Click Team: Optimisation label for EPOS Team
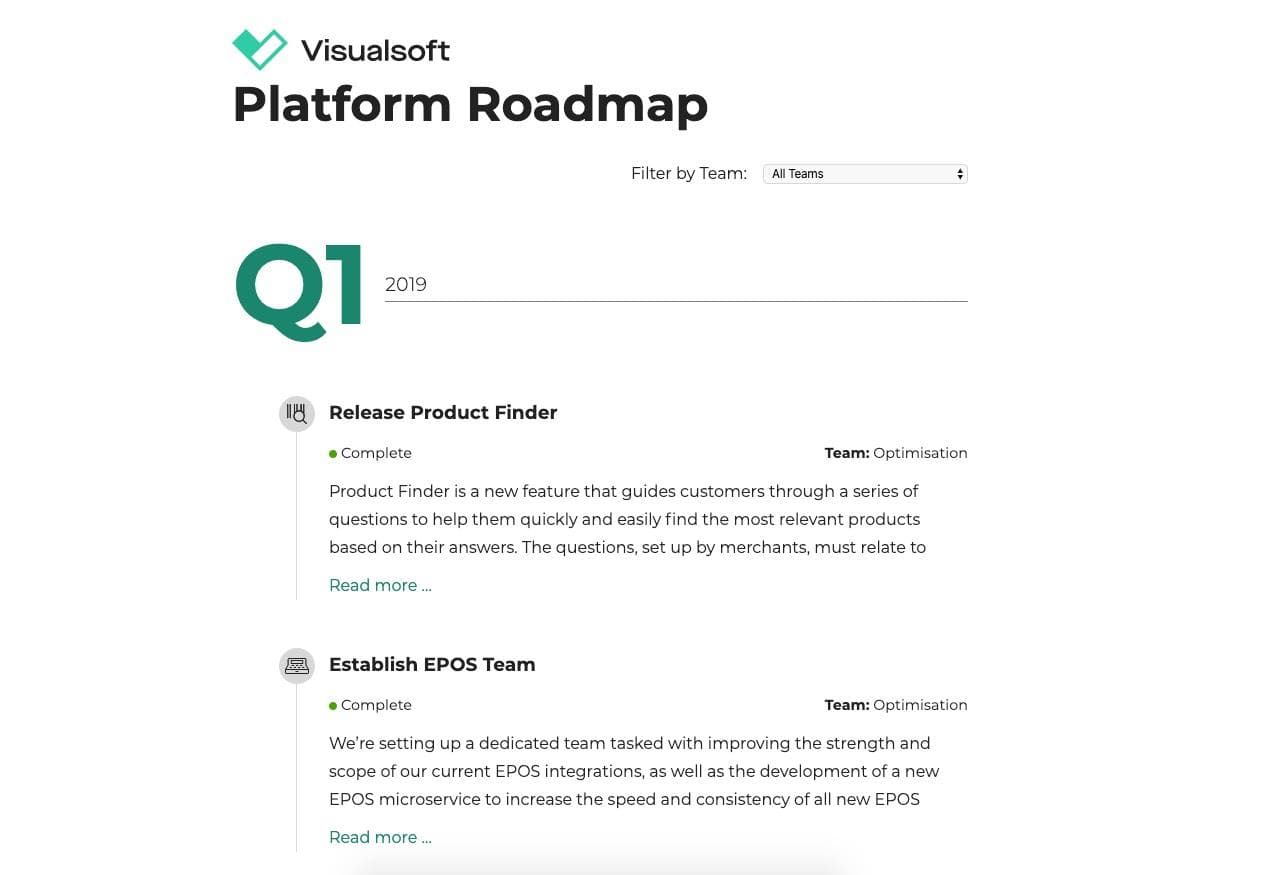Screen dimensions: 1277x875 [896, 705]
